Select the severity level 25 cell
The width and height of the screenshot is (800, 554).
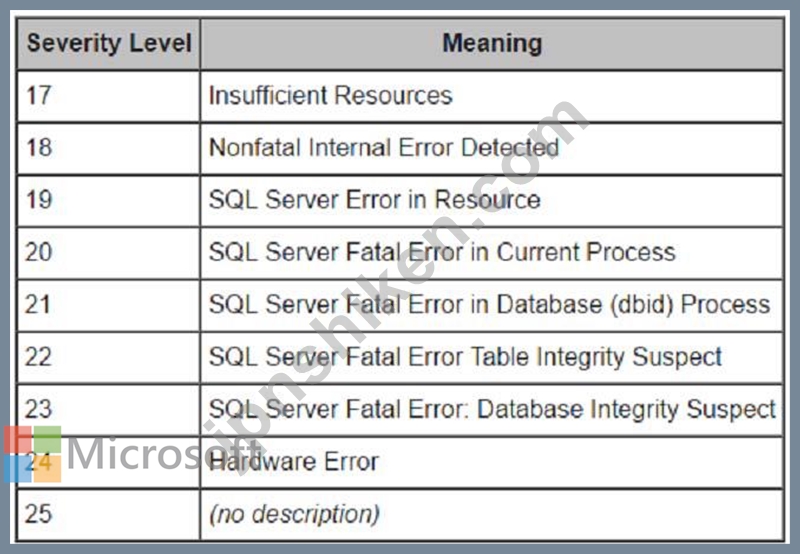coord(108,514)
